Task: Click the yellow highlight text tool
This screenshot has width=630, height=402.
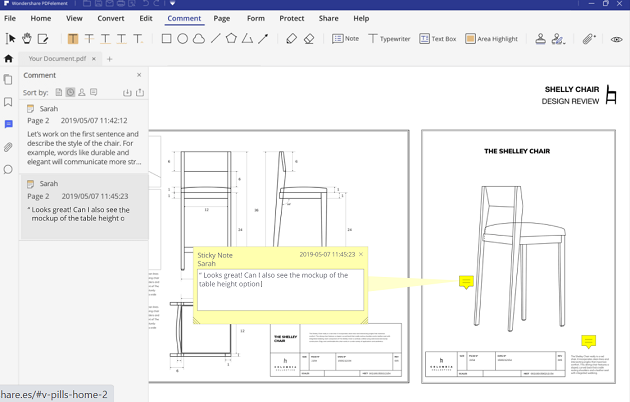Action: pos(73,39)
